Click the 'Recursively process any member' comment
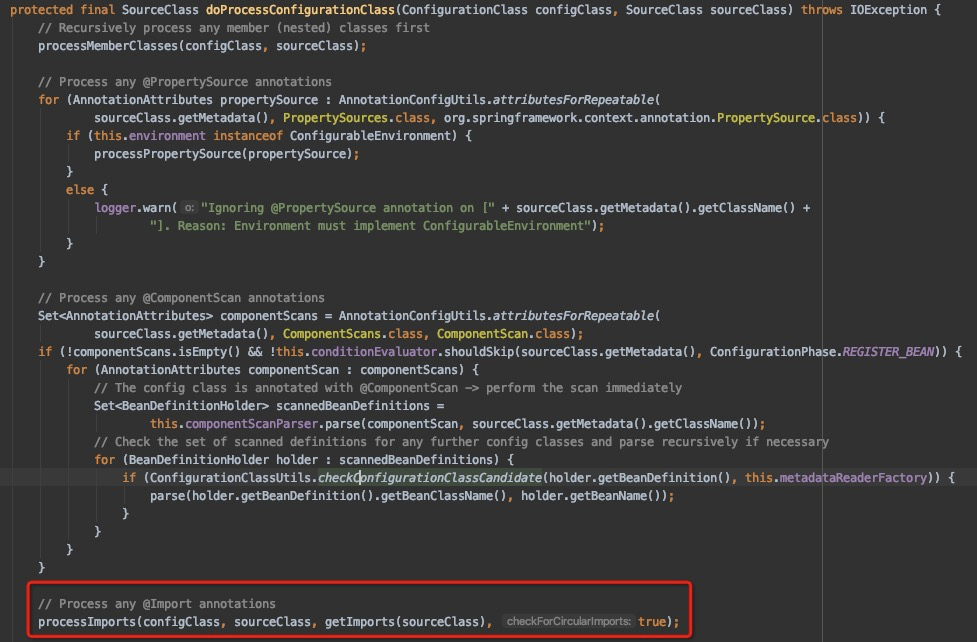977x642 pixels. pos(234,28)
